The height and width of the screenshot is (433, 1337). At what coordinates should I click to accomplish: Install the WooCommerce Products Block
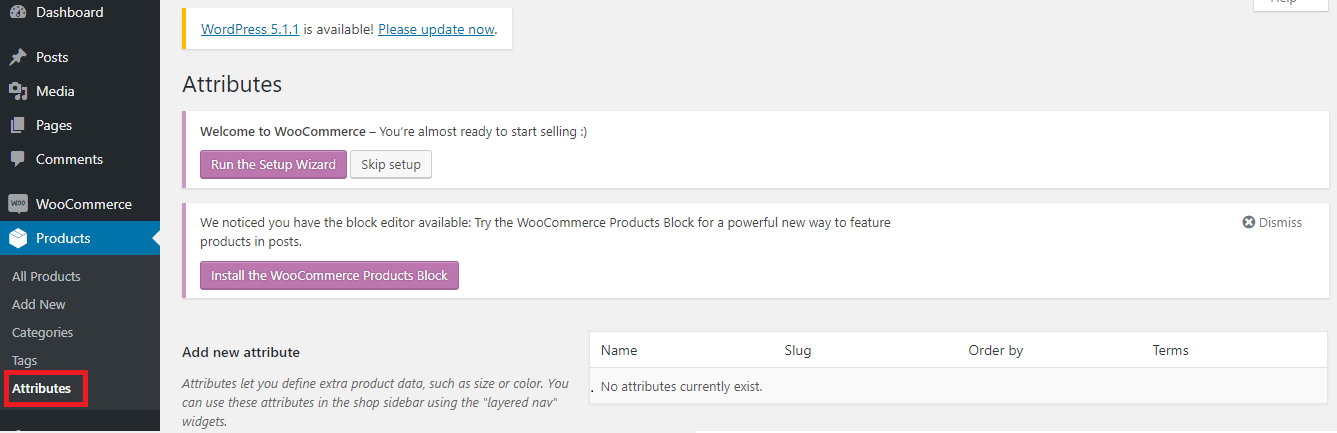point(329,275)
